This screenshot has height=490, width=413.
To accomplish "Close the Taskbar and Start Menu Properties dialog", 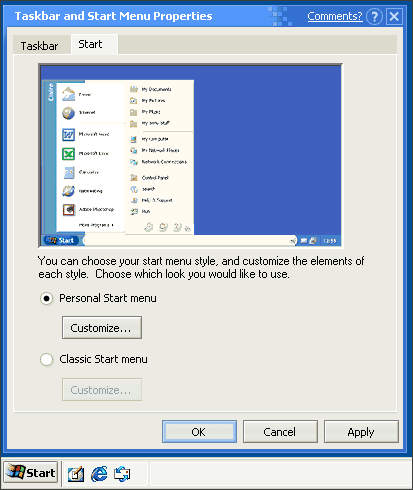I will (394, 16).
